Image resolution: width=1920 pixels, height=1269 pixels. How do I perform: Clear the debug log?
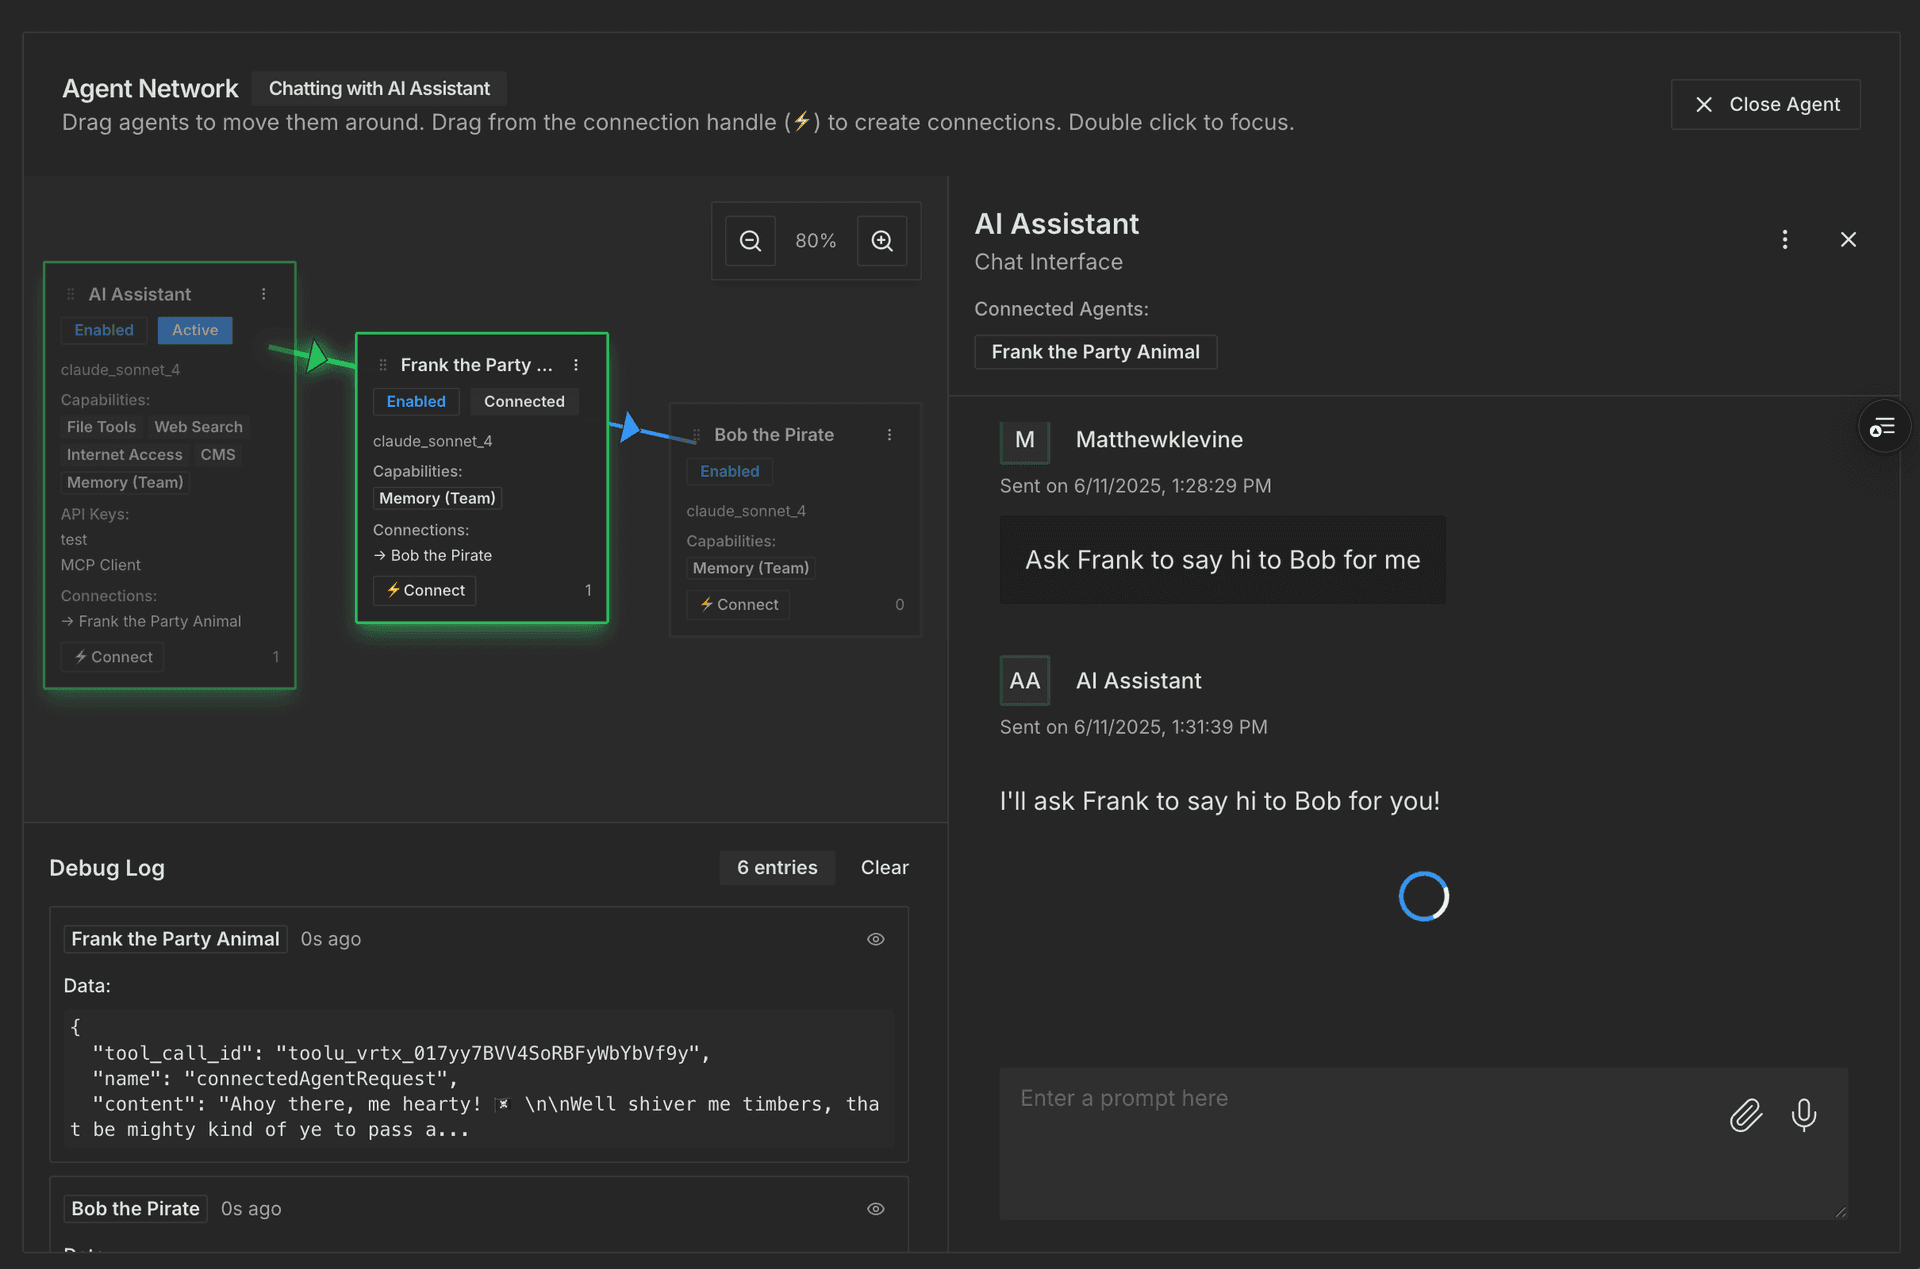[884, 868]
